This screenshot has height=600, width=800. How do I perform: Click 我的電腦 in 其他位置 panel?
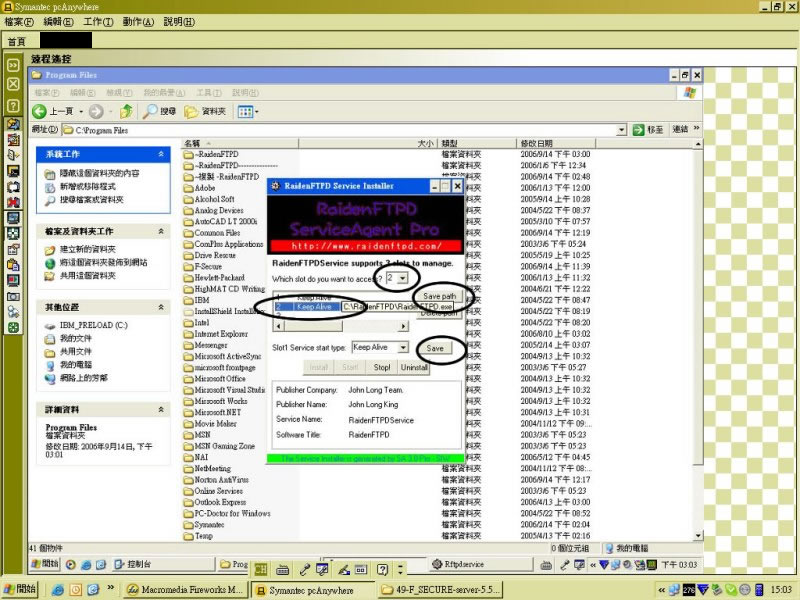click(76, 365)
